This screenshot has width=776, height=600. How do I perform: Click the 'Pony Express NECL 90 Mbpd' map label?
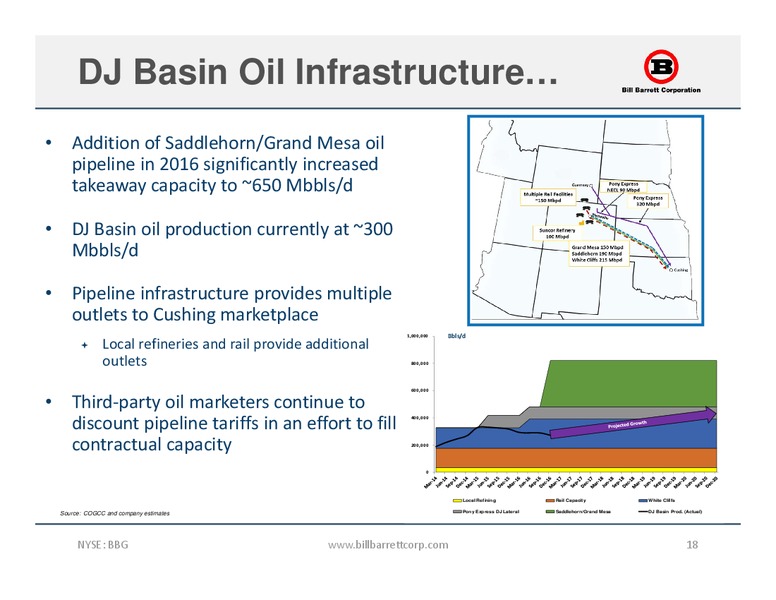[623, 187]
